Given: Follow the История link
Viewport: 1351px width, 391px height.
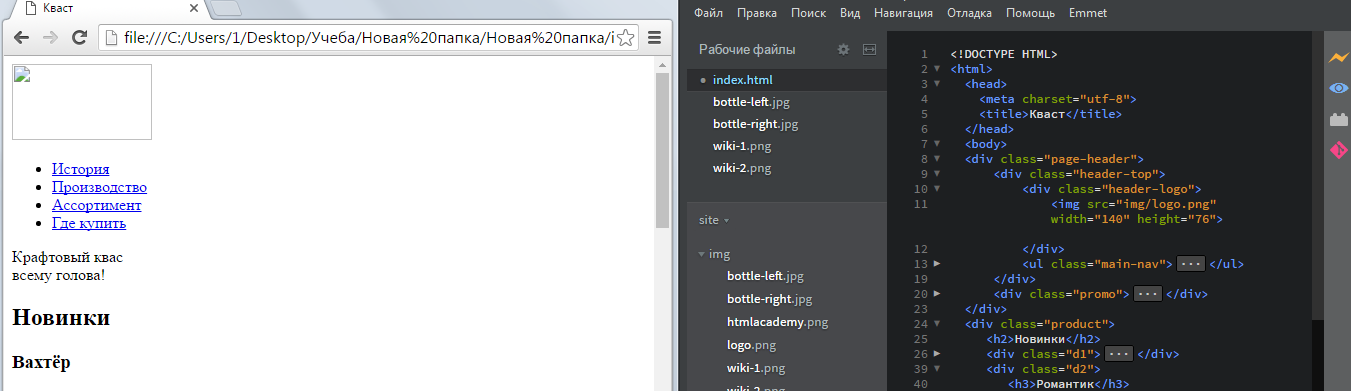Looking at the screenshot, I should [81, 169].
